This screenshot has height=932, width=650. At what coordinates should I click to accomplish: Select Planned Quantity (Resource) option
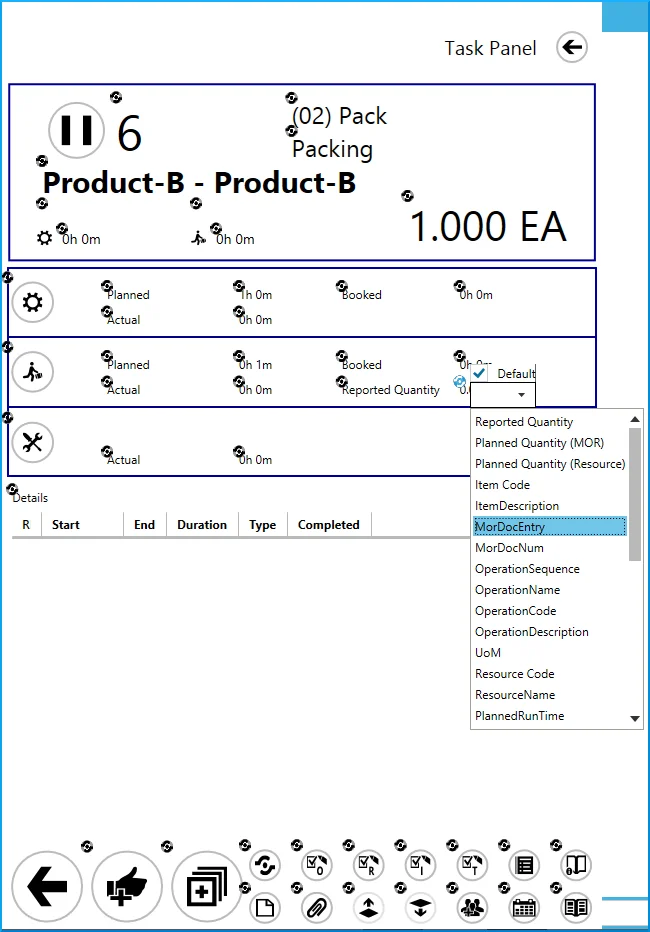pos(550,464)
